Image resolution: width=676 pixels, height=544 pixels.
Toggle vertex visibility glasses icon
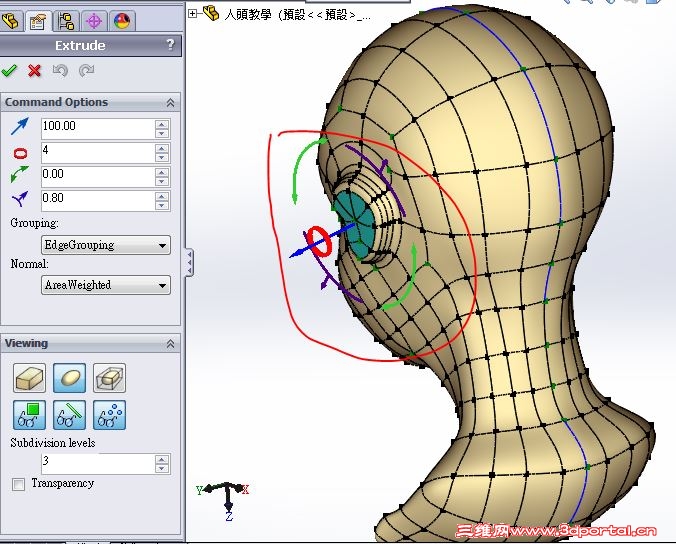[110, 415]
